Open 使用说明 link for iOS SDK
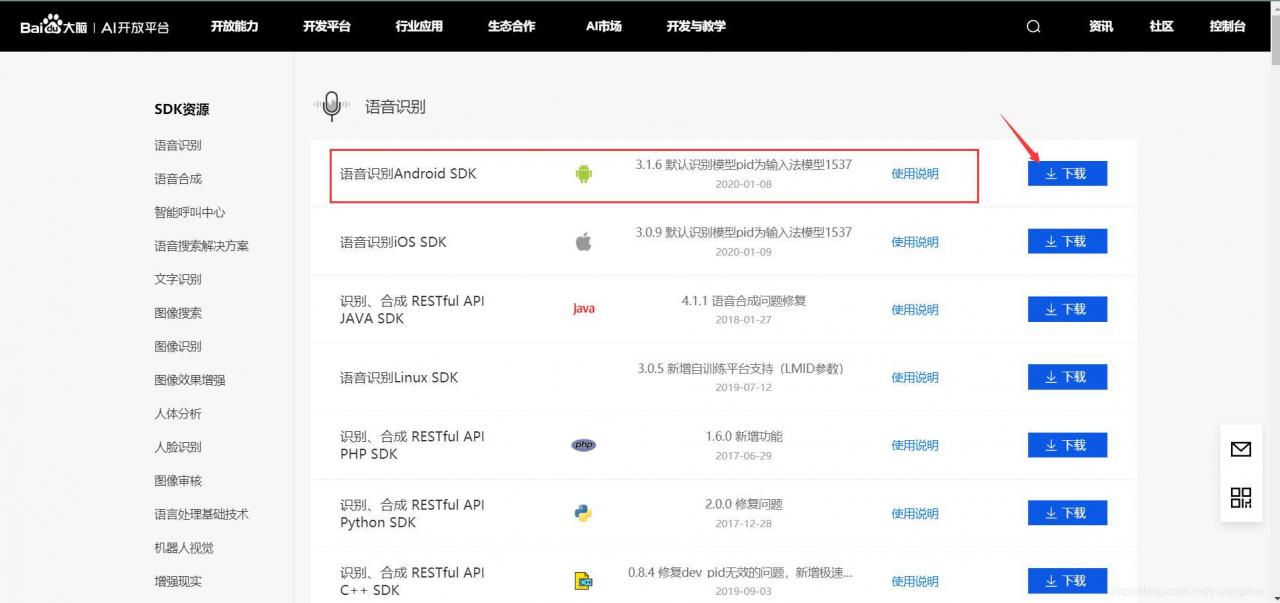1280x603 pixels. click(x=915, y=242)
